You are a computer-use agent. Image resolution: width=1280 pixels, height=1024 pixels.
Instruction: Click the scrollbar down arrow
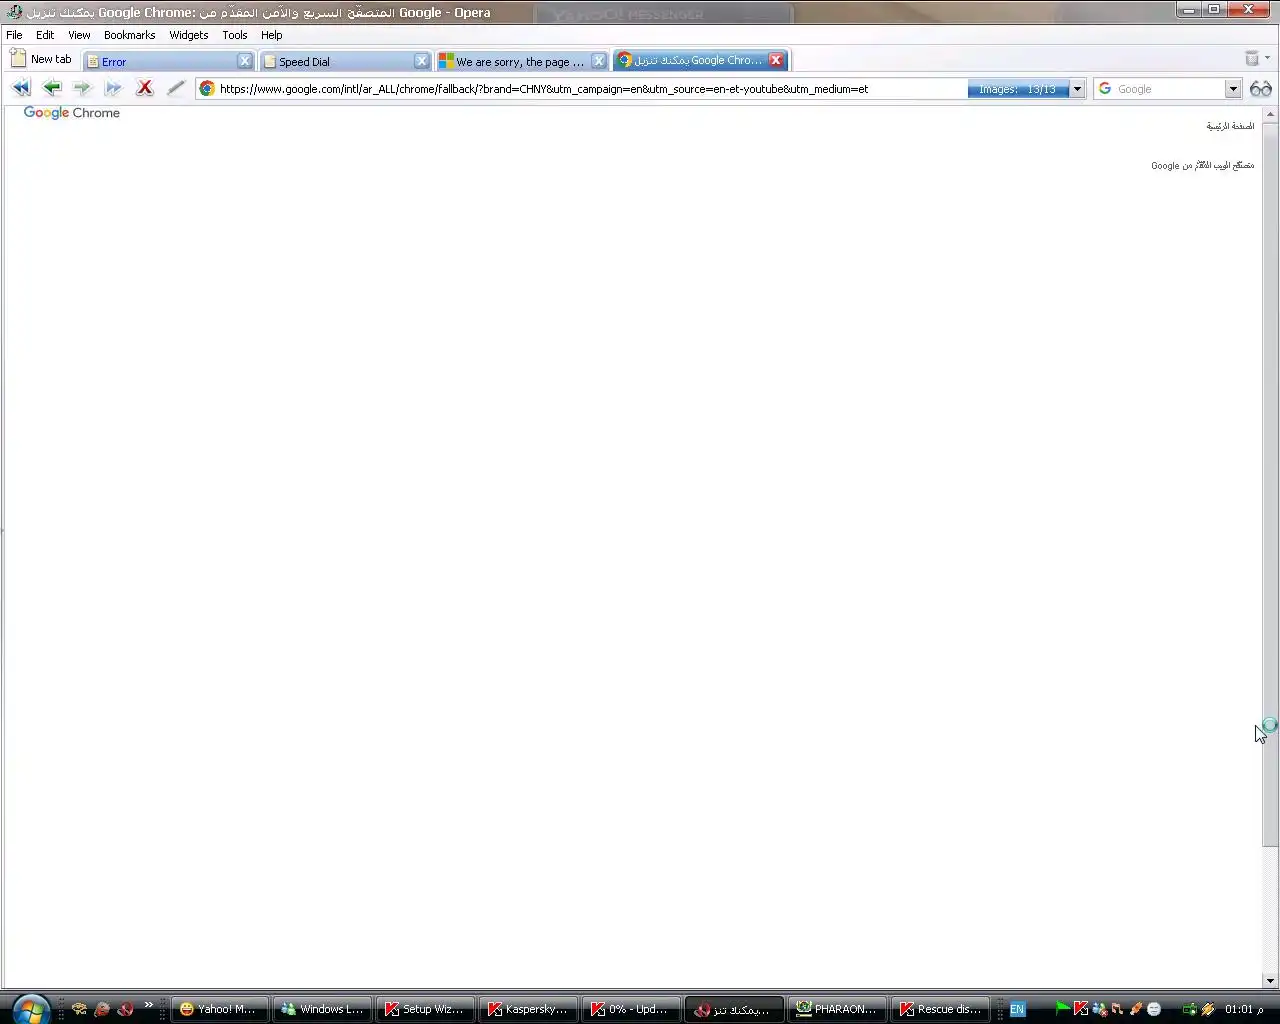[x=1270, y=981]
